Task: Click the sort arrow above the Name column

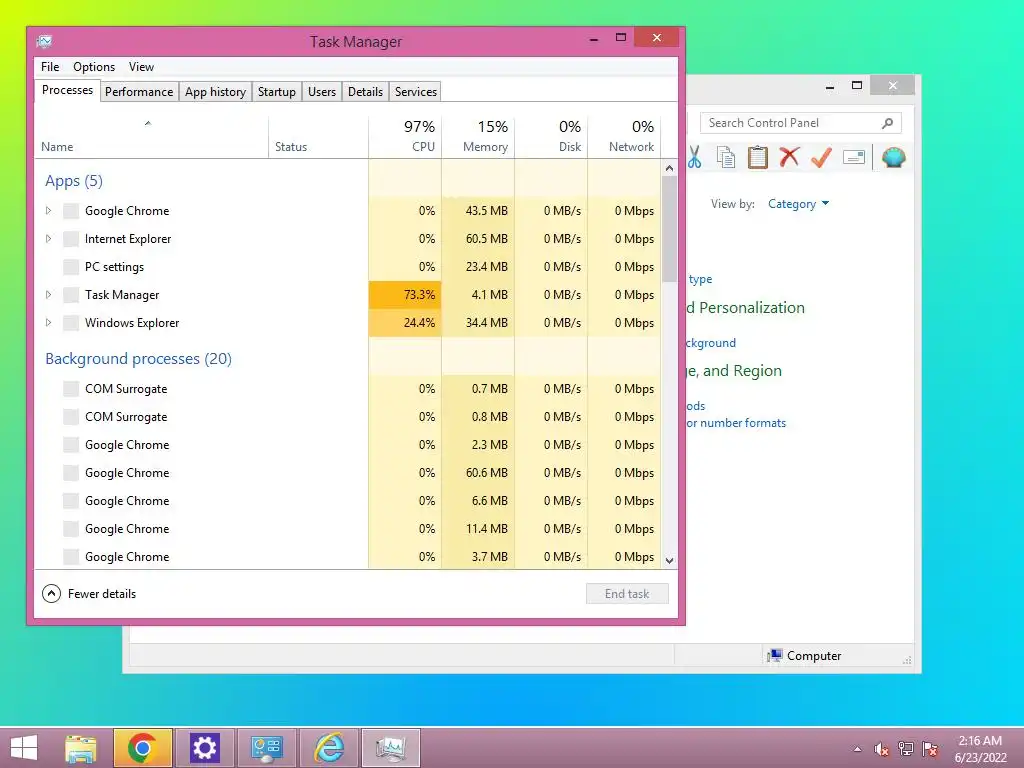Action: click(x=148, y=123)
